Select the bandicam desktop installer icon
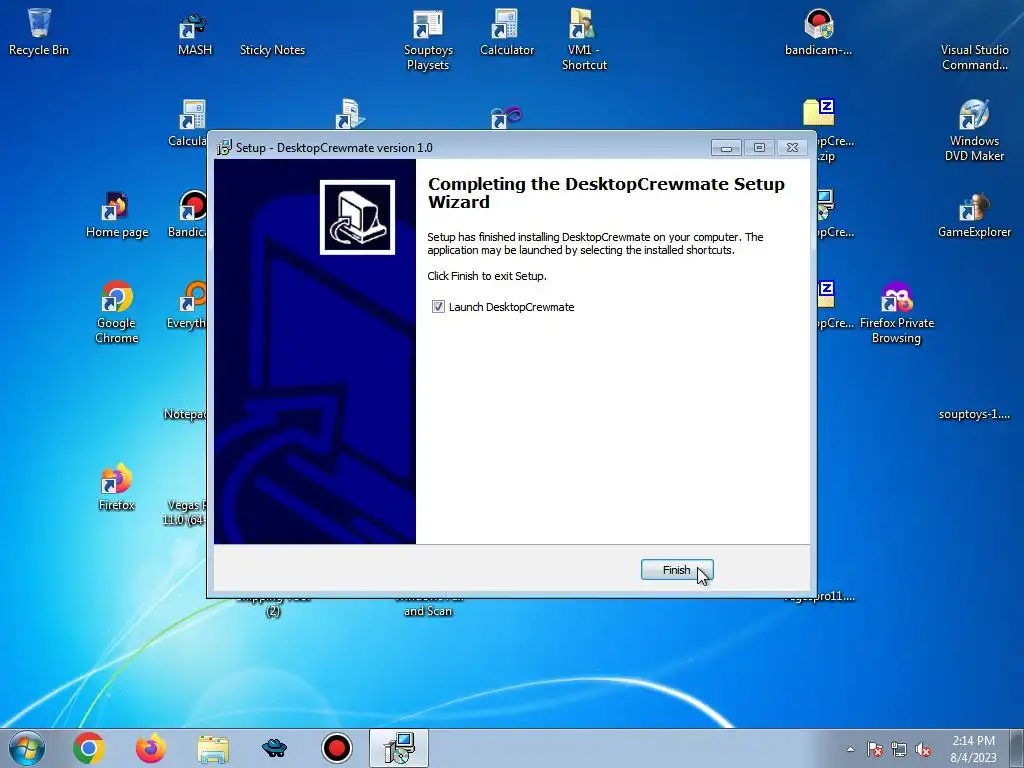1024x768 pixels. (818, 33)
